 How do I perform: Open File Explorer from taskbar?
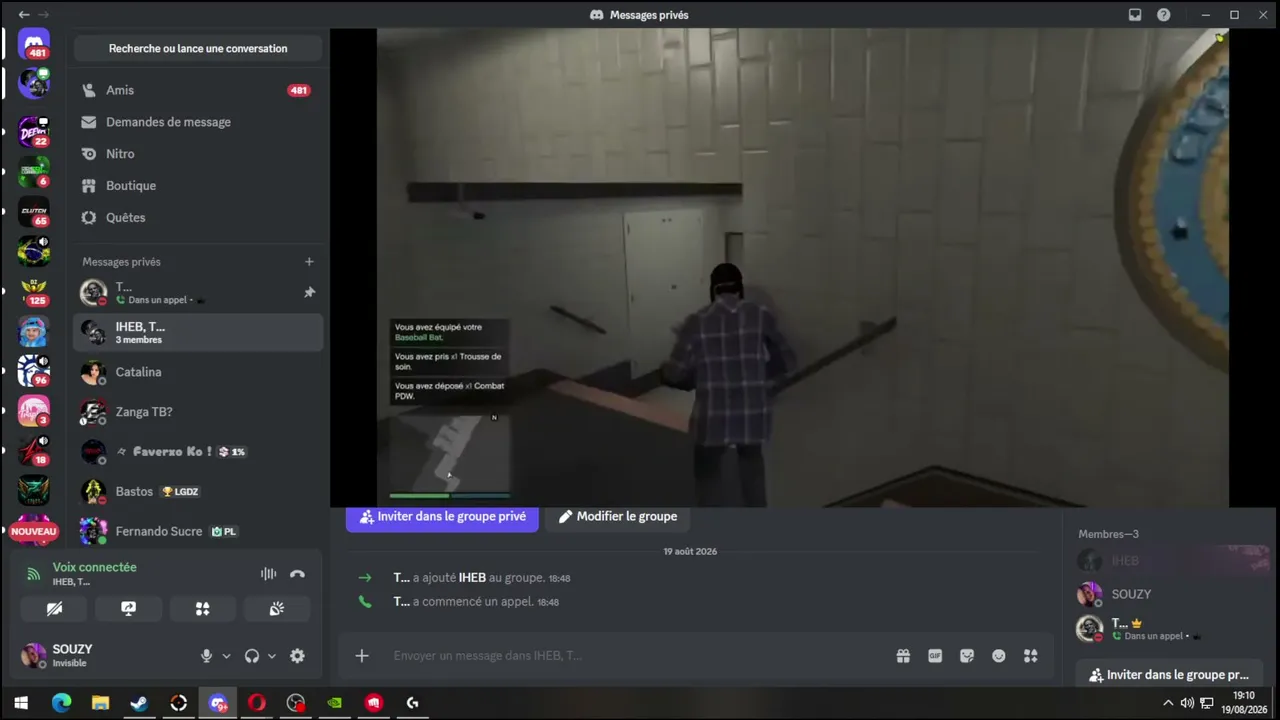point(100,703)
